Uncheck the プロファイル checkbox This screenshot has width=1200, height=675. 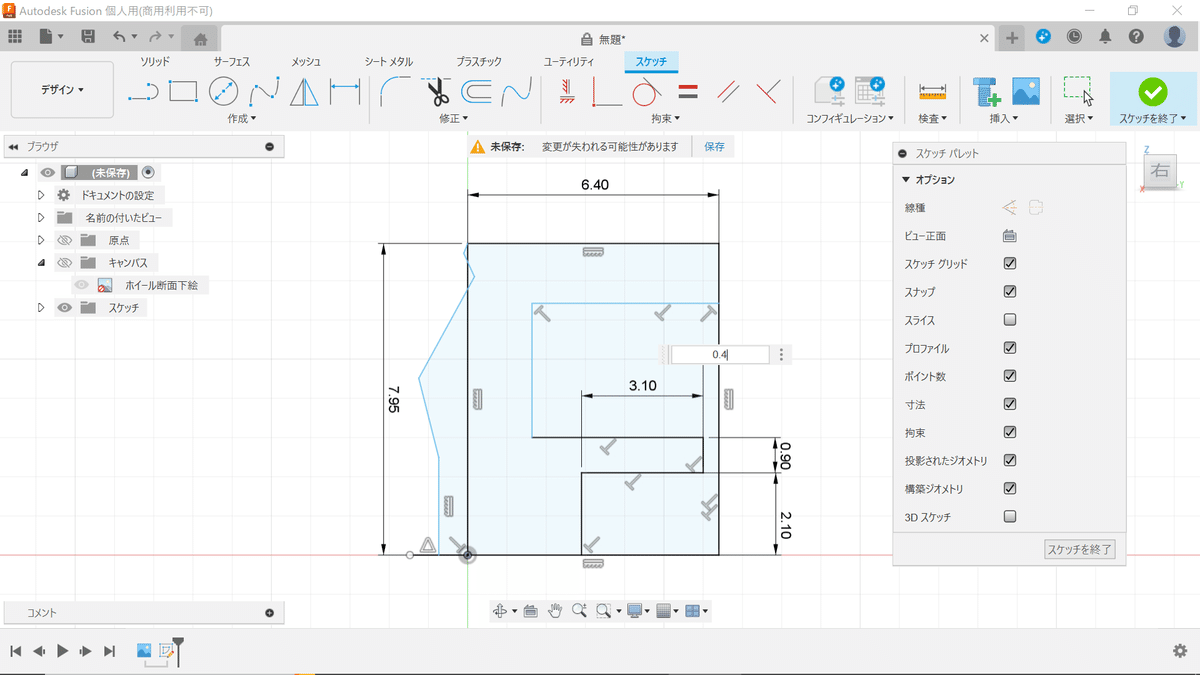tap(1010, 348)
